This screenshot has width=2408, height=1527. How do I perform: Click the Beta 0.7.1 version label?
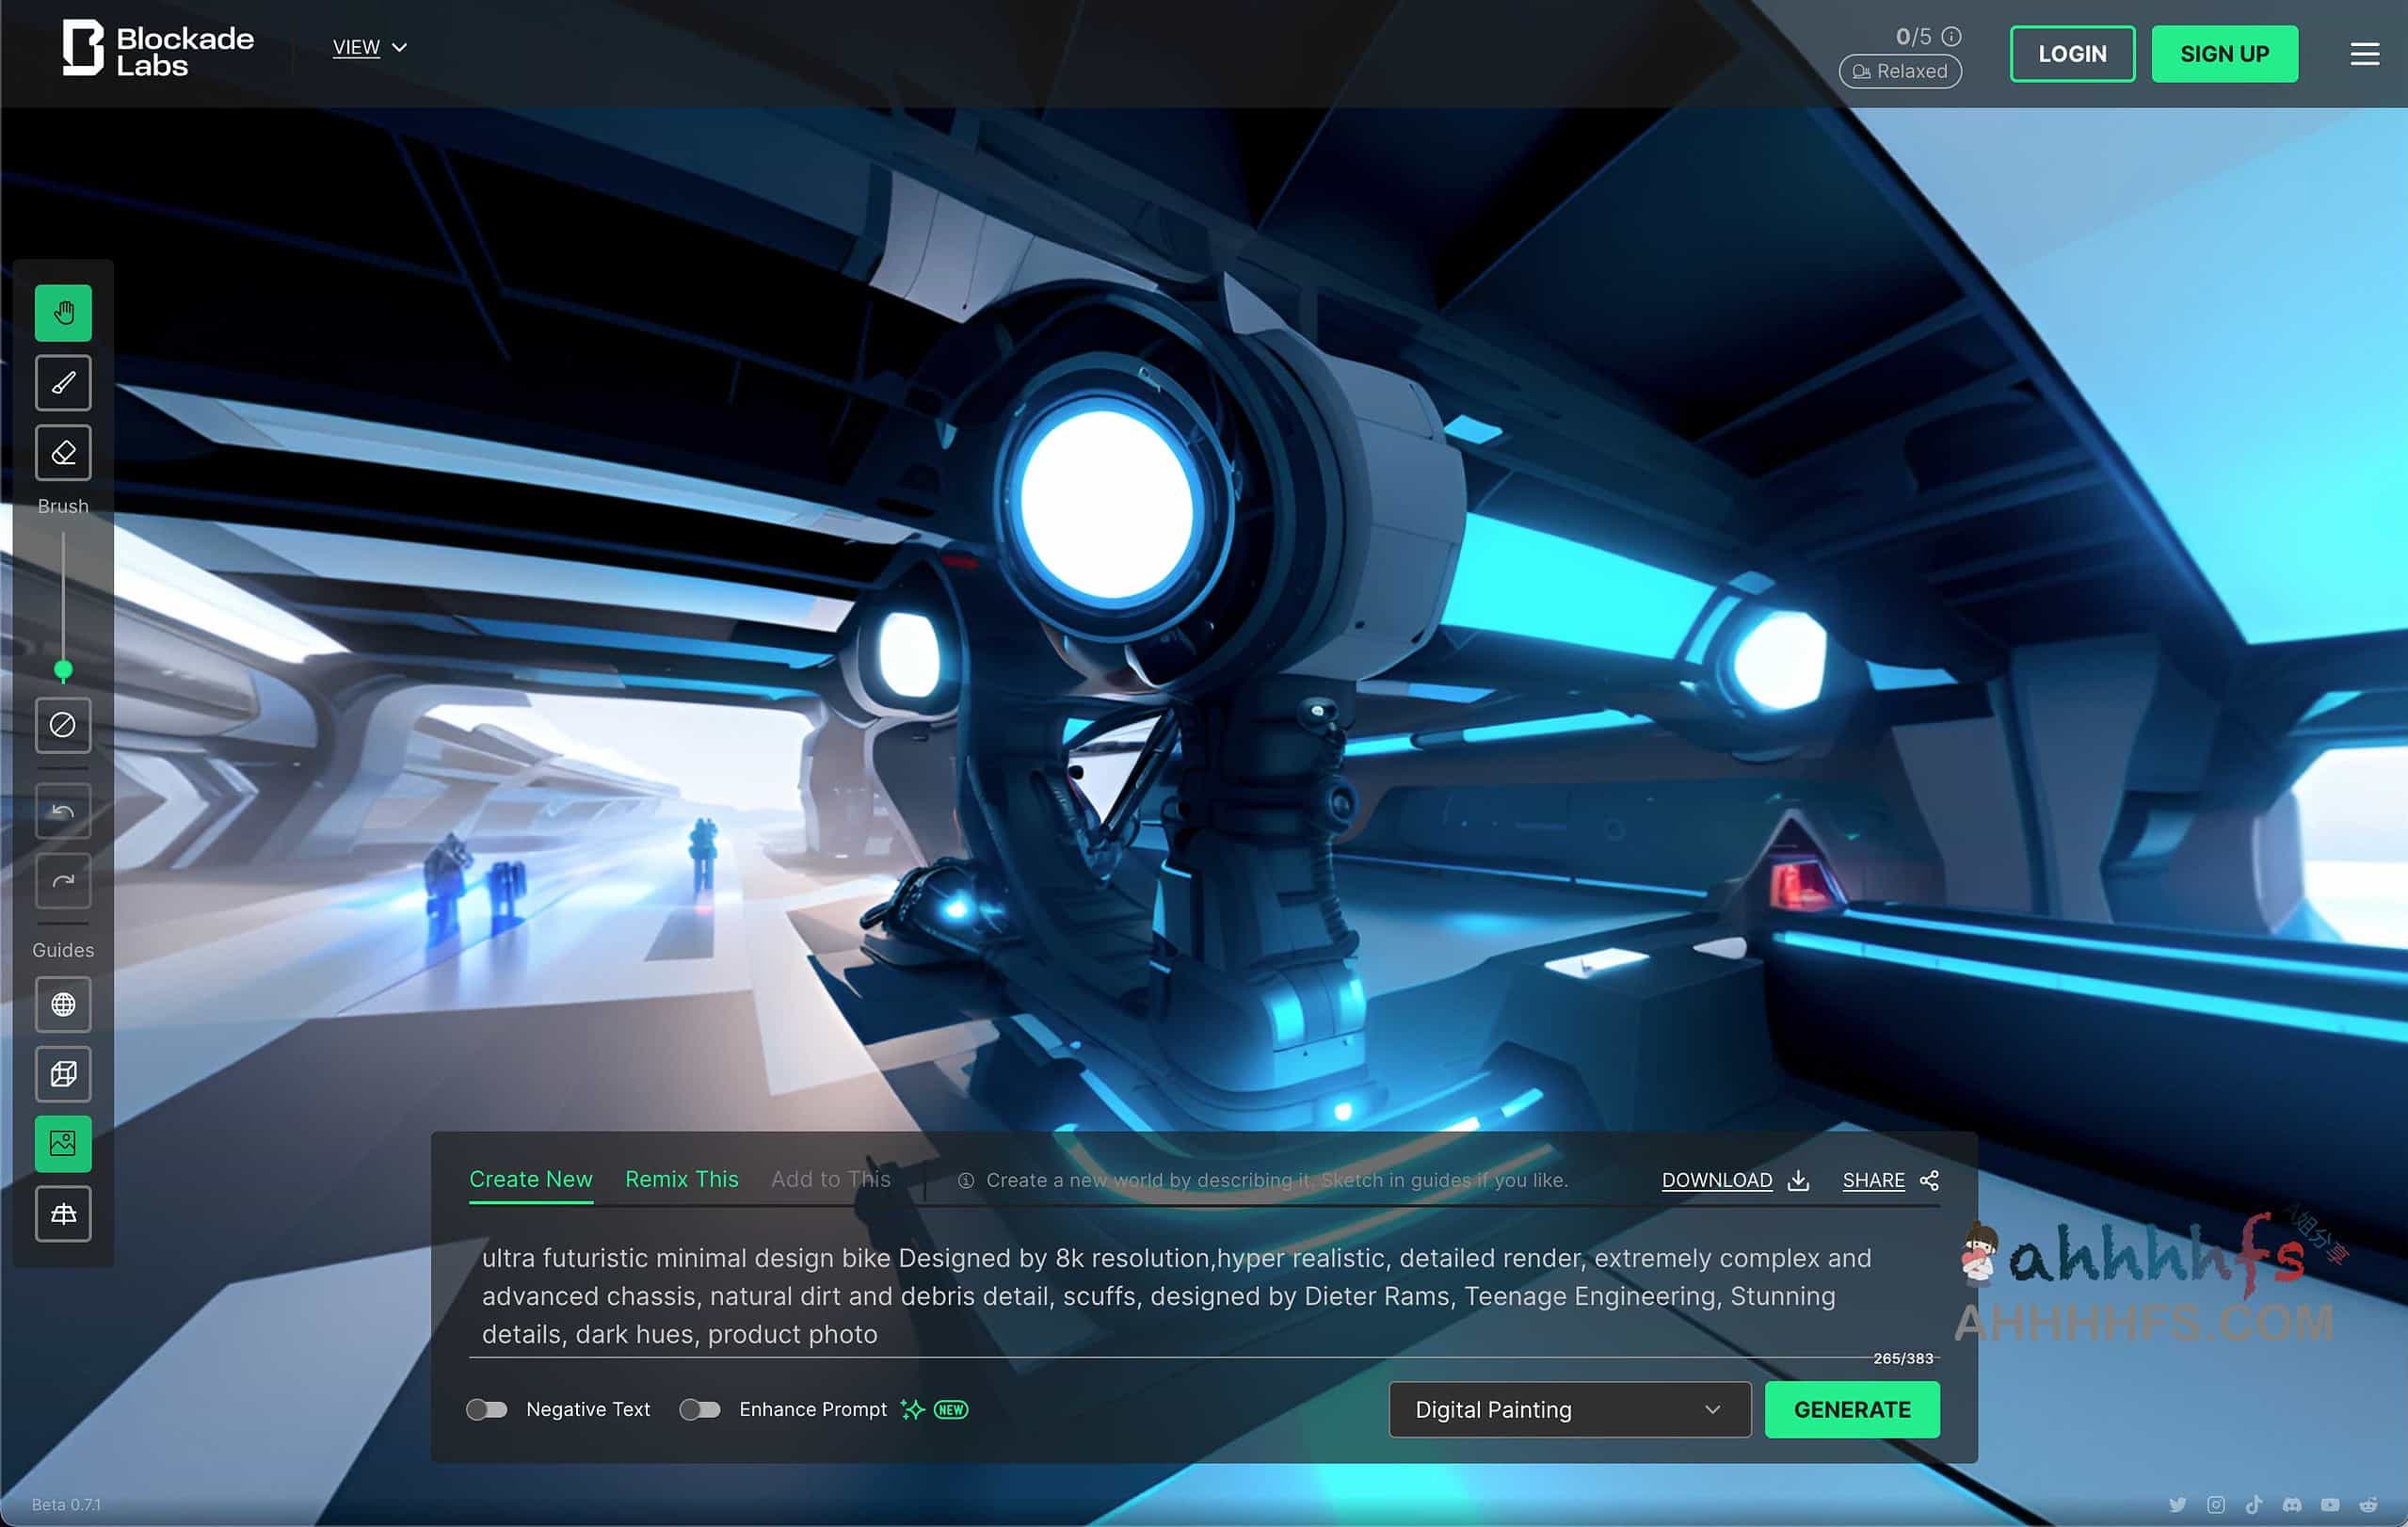point(66,1505)
